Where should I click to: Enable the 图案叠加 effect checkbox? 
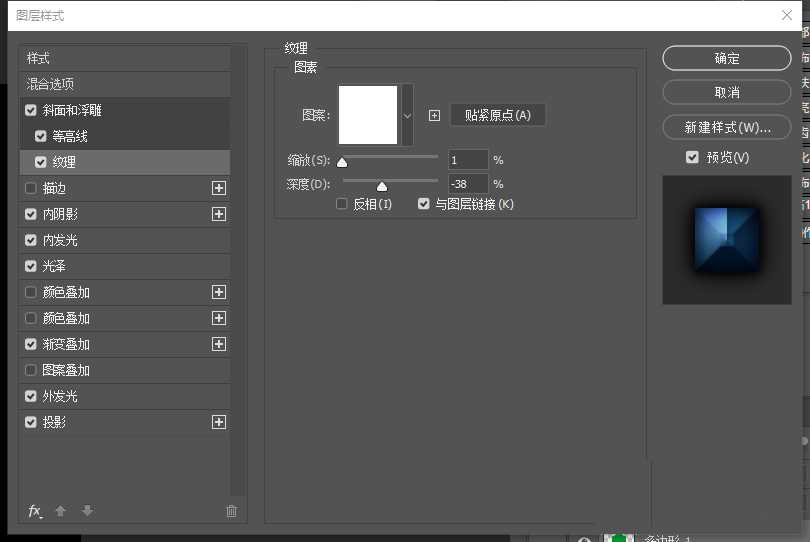pyautogui.click(x=30, y=370)
